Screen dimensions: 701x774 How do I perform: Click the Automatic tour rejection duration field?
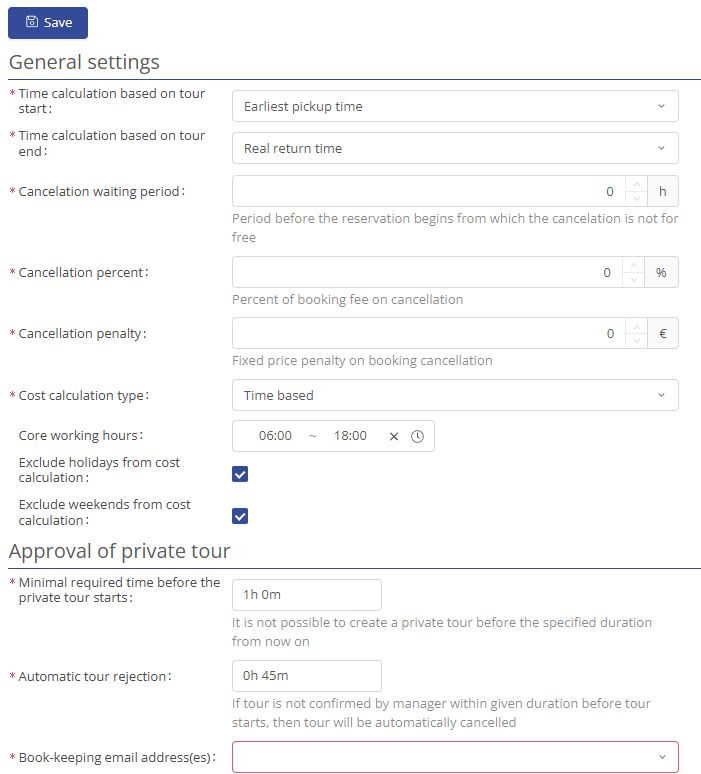click(306, 676)
